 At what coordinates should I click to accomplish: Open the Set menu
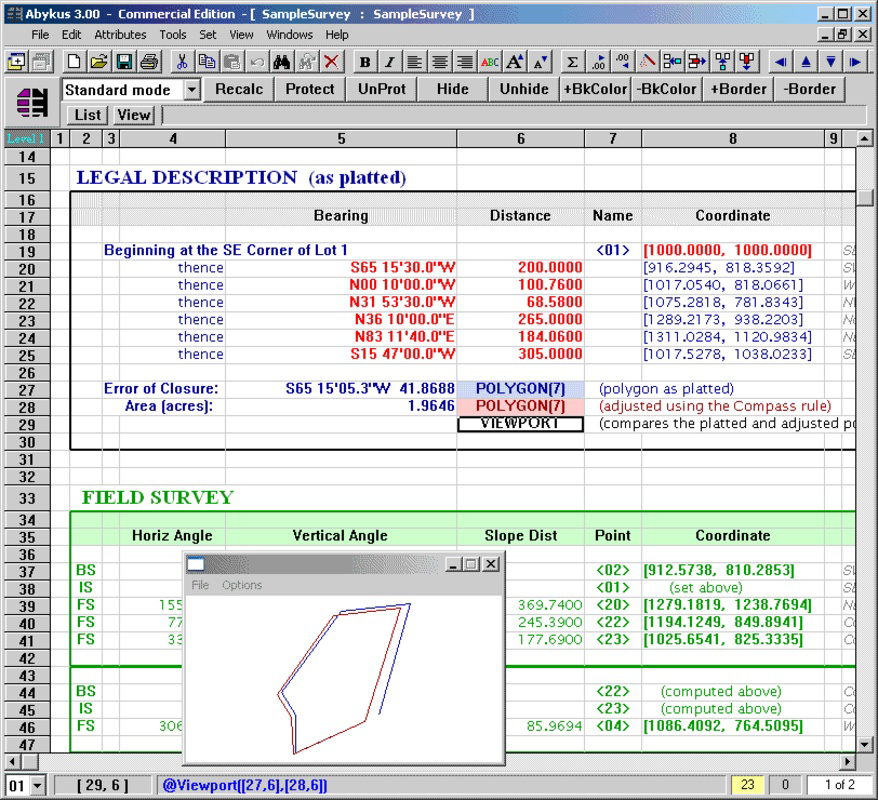207,35
